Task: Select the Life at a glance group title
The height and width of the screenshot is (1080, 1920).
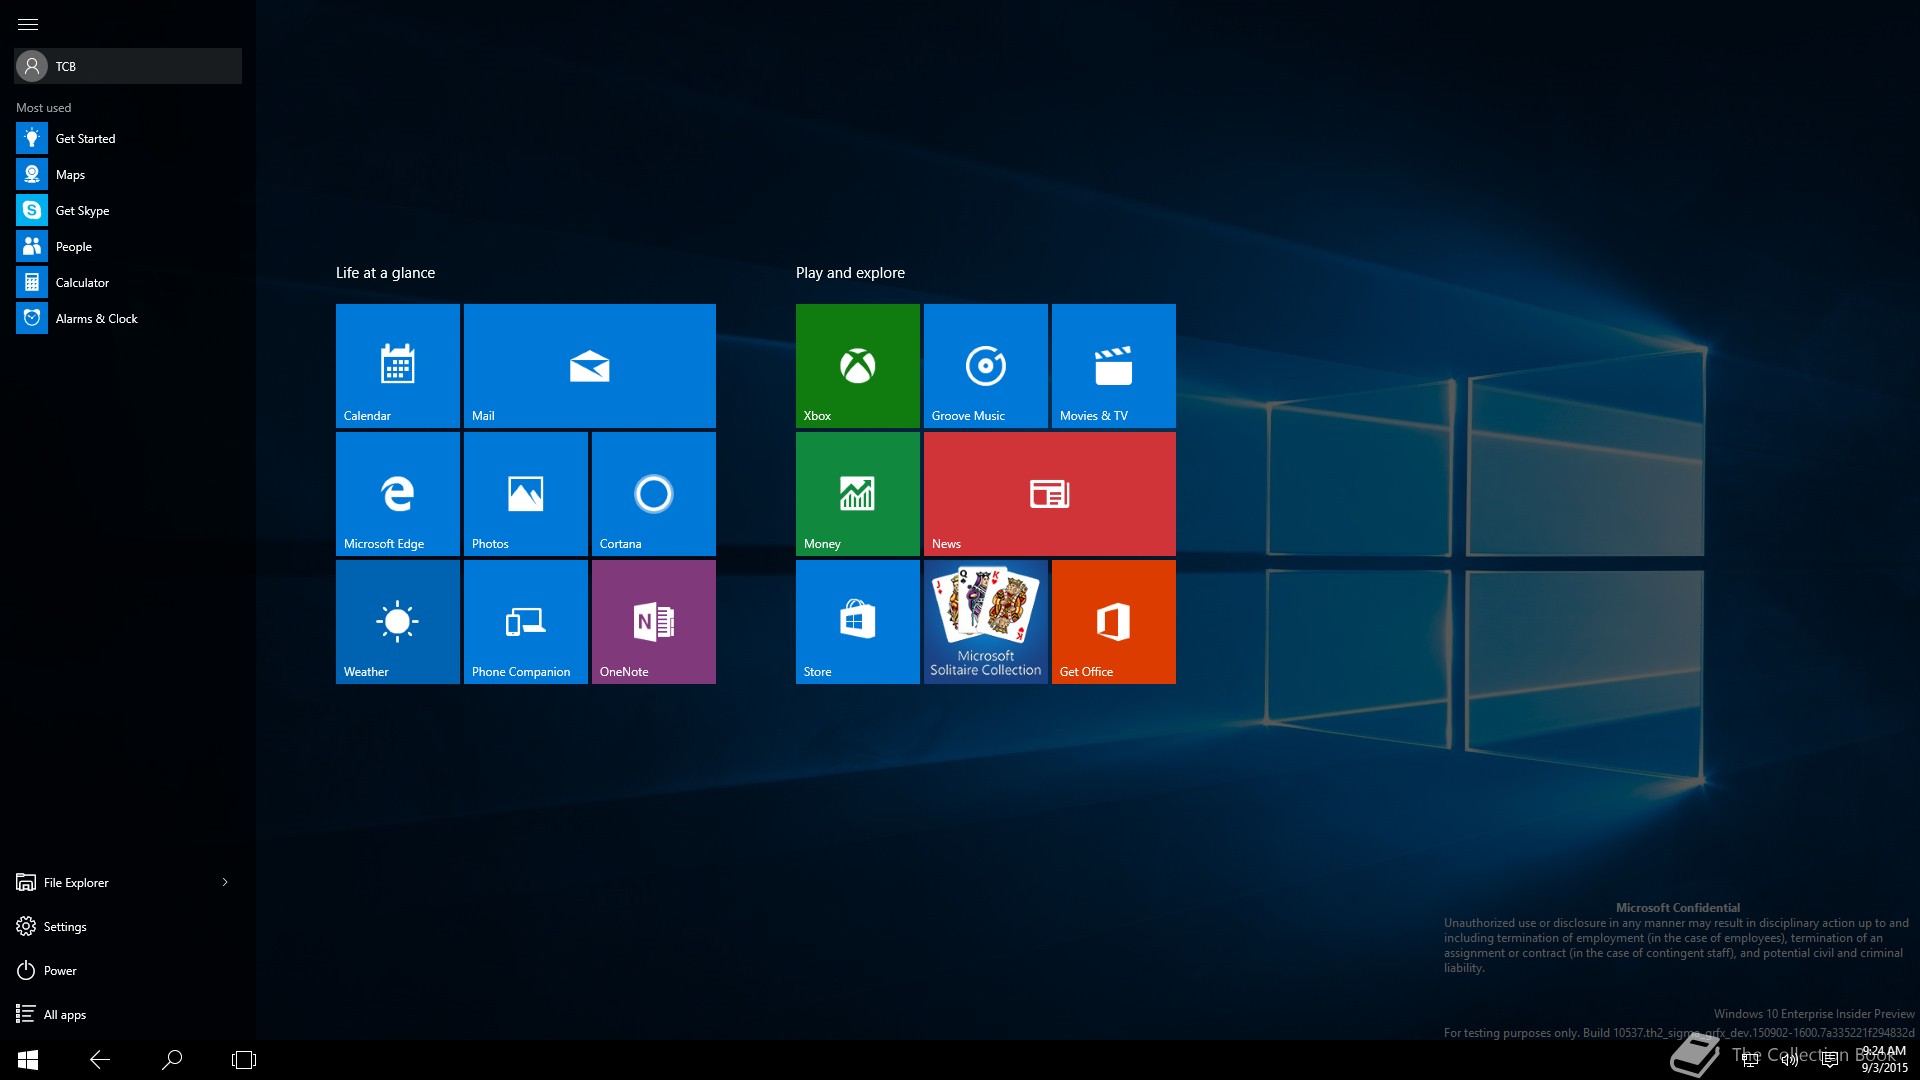Action: (x=385, y=273)
